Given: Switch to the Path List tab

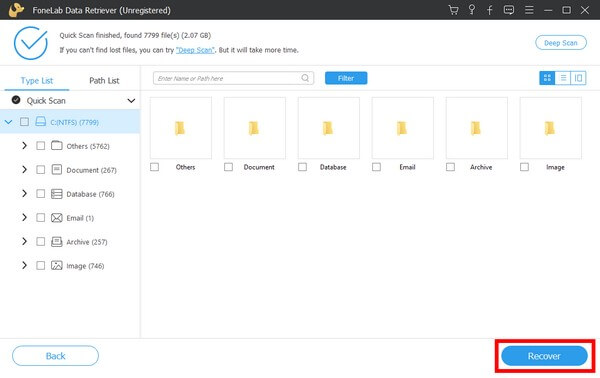Looking at the screenshot, I should (x=104, y=80).
